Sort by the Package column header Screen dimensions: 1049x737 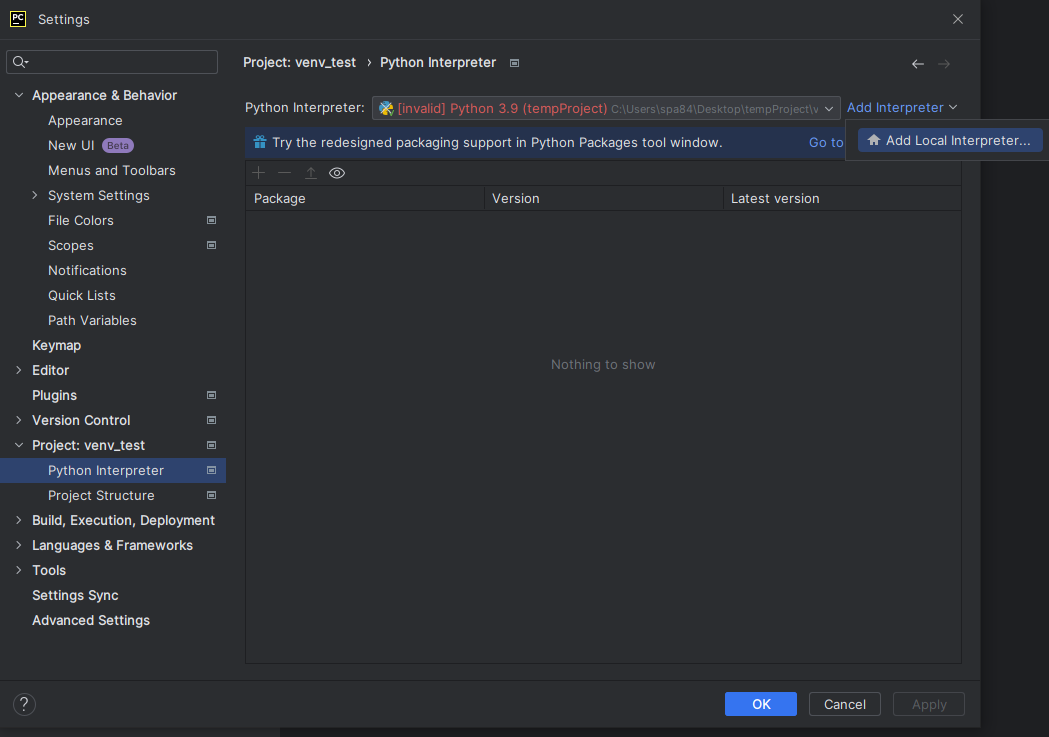point(365,199)
